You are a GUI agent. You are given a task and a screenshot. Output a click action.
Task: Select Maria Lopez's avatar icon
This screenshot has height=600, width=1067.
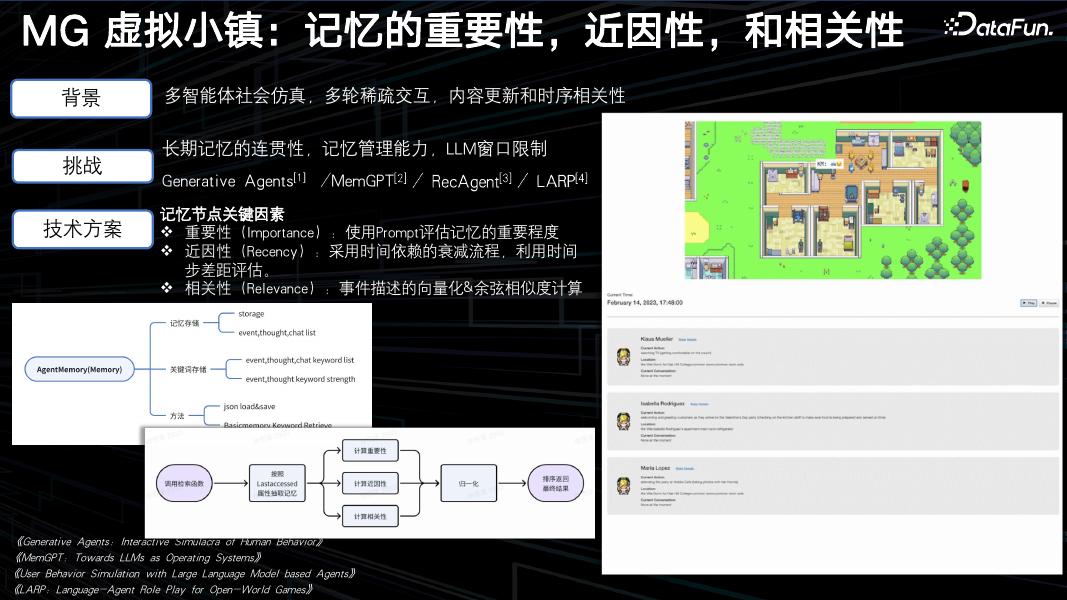pos(623,484)
